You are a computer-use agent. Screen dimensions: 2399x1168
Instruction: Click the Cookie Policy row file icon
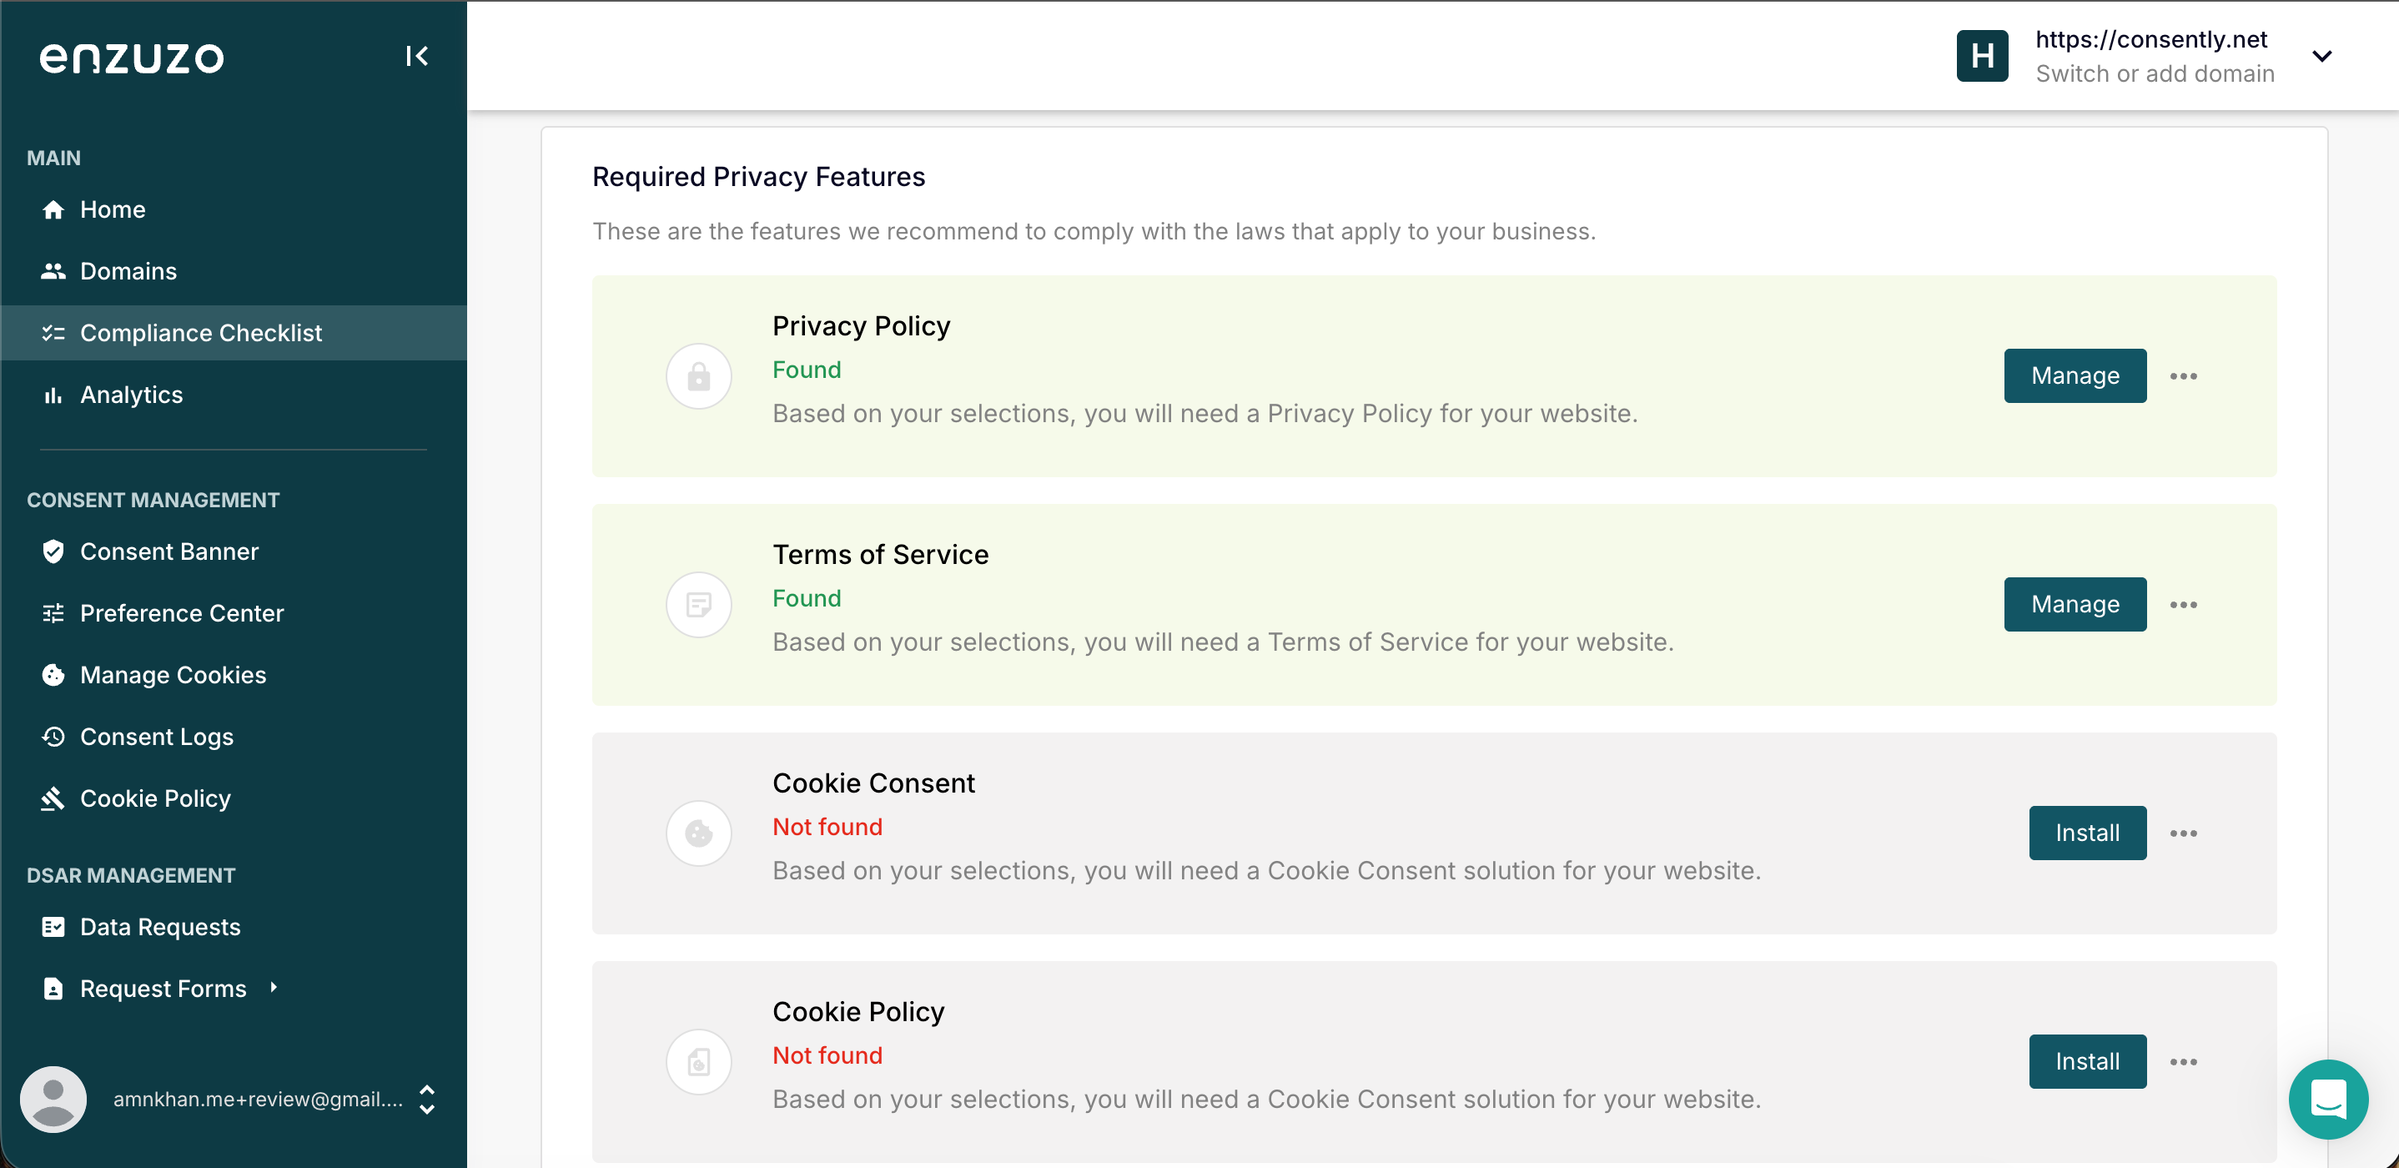pos(699,1062)
